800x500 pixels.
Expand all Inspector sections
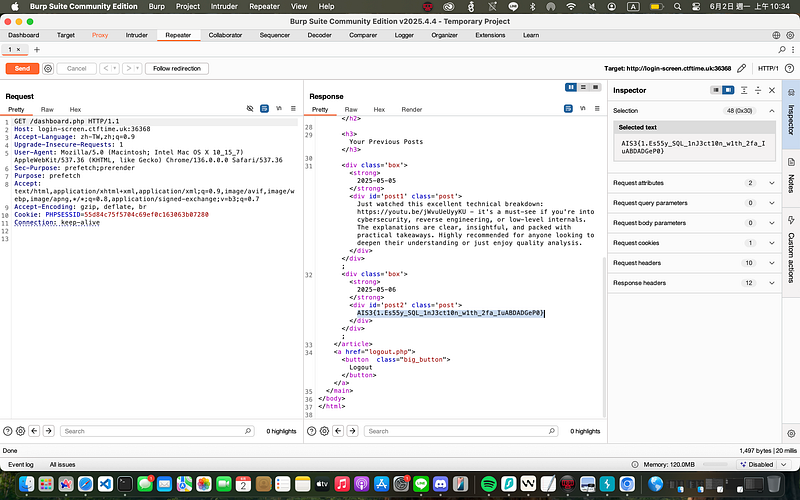[744, 90]
